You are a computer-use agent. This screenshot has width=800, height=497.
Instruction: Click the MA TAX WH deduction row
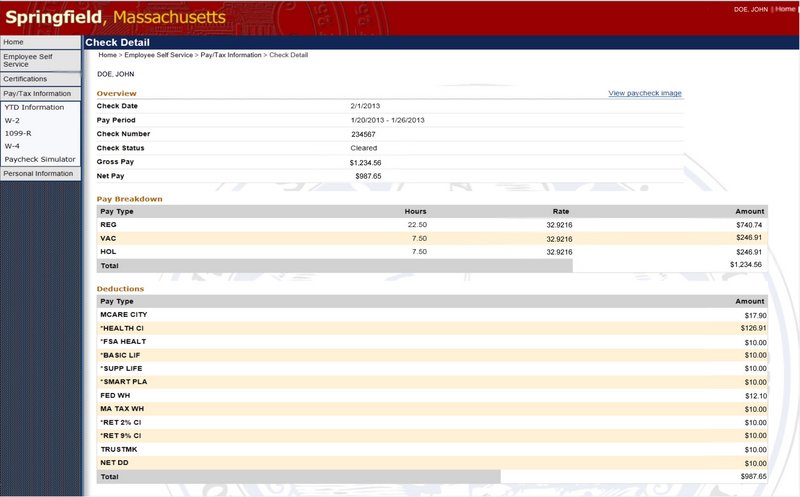[432, 409]
